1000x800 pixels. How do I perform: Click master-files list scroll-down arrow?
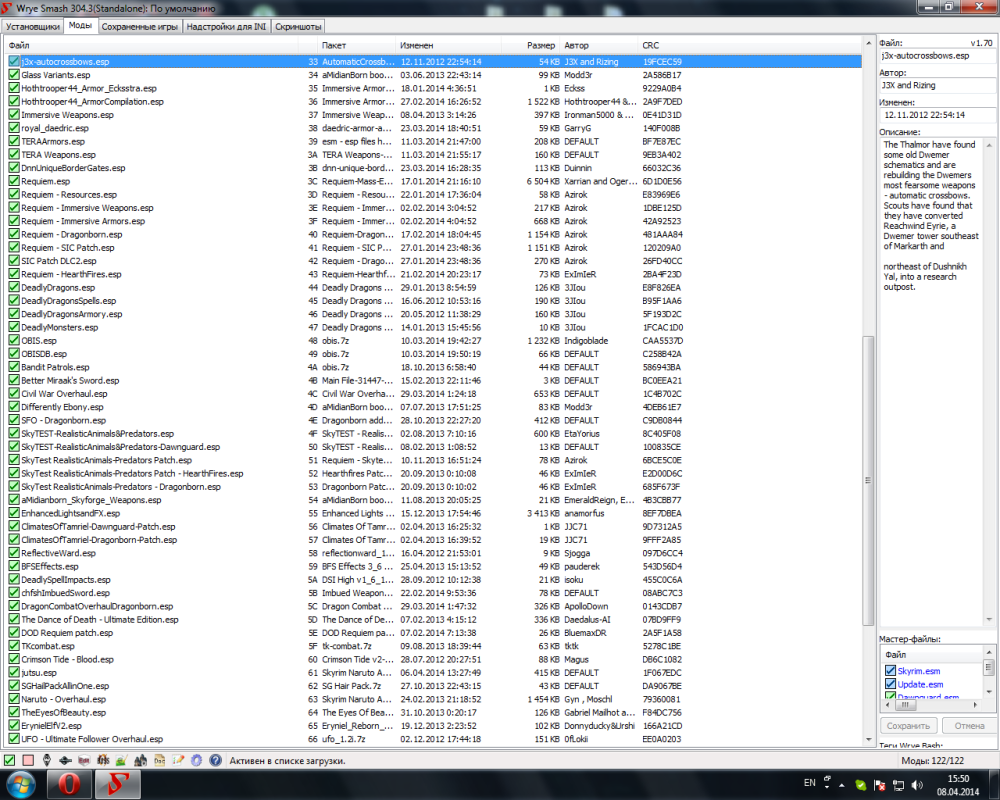click(989, 692)
